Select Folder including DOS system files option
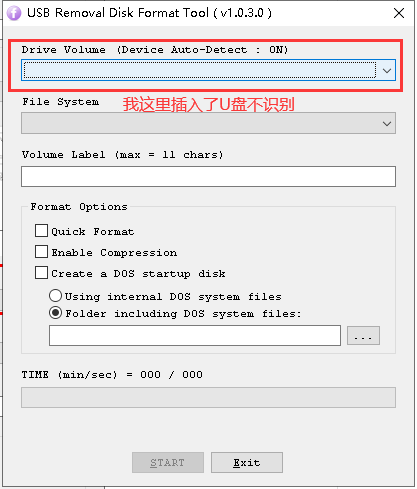The width and height of the screenshot is (417, 489). point(55,313)
